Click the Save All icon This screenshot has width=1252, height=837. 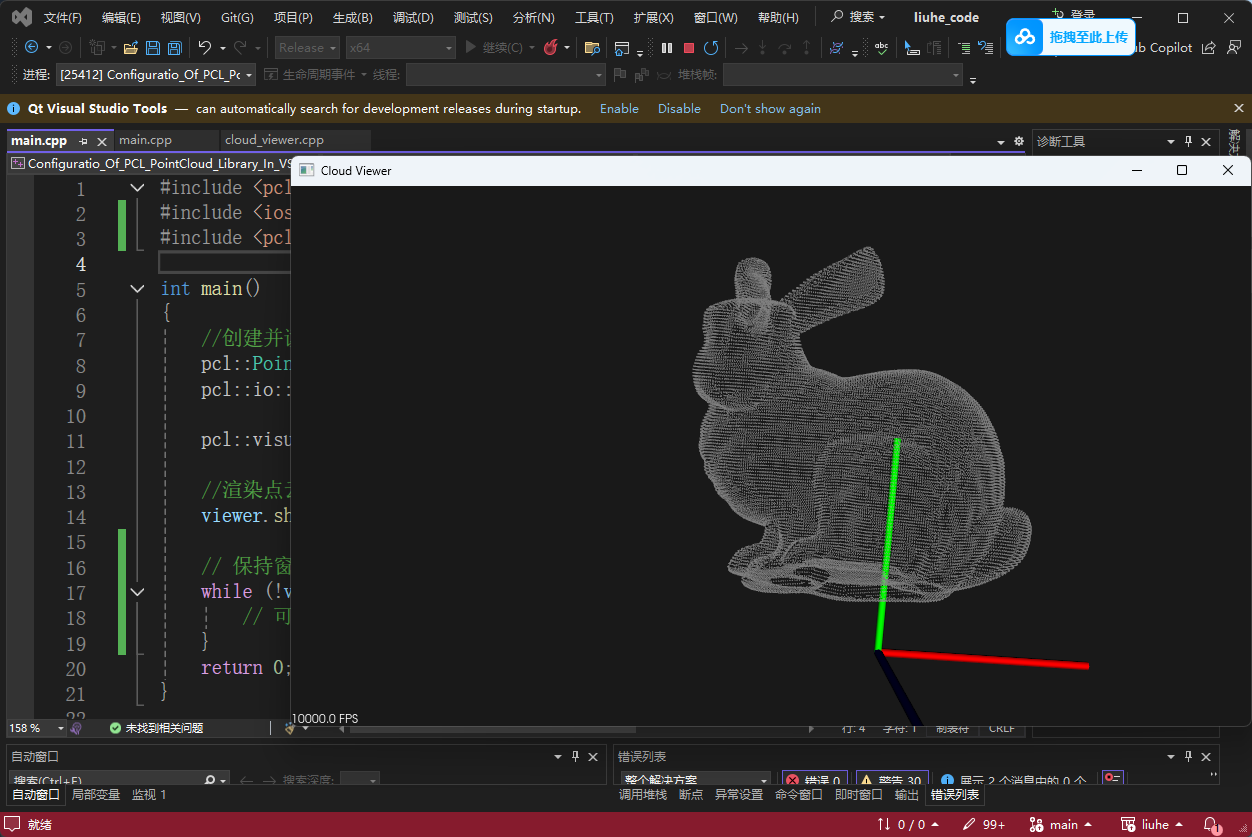click(x=174, y=48)
